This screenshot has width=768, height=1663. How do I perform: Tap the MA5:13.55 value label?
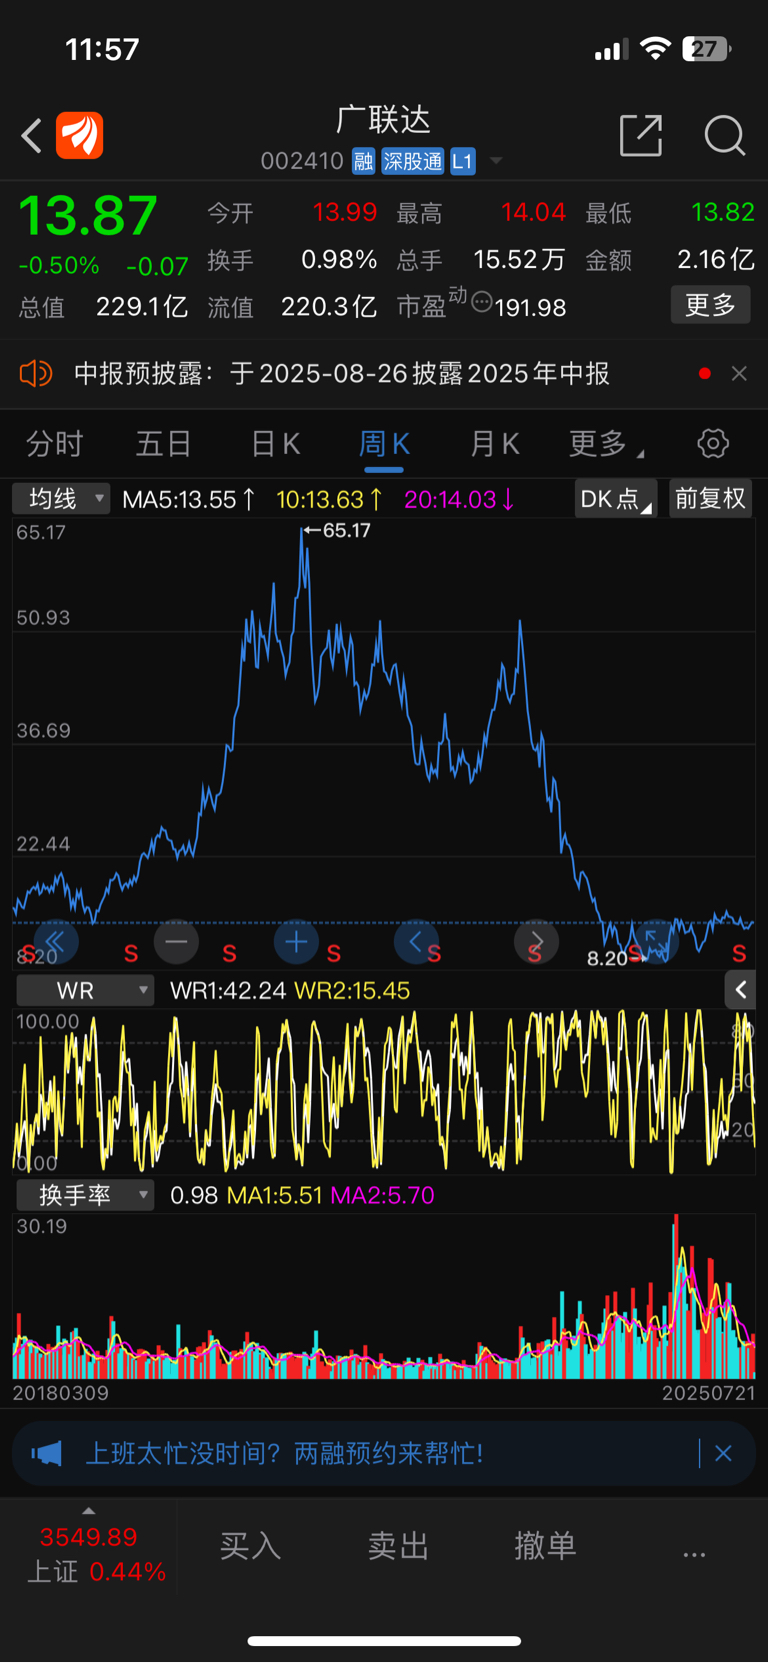(x=188, y=499)
